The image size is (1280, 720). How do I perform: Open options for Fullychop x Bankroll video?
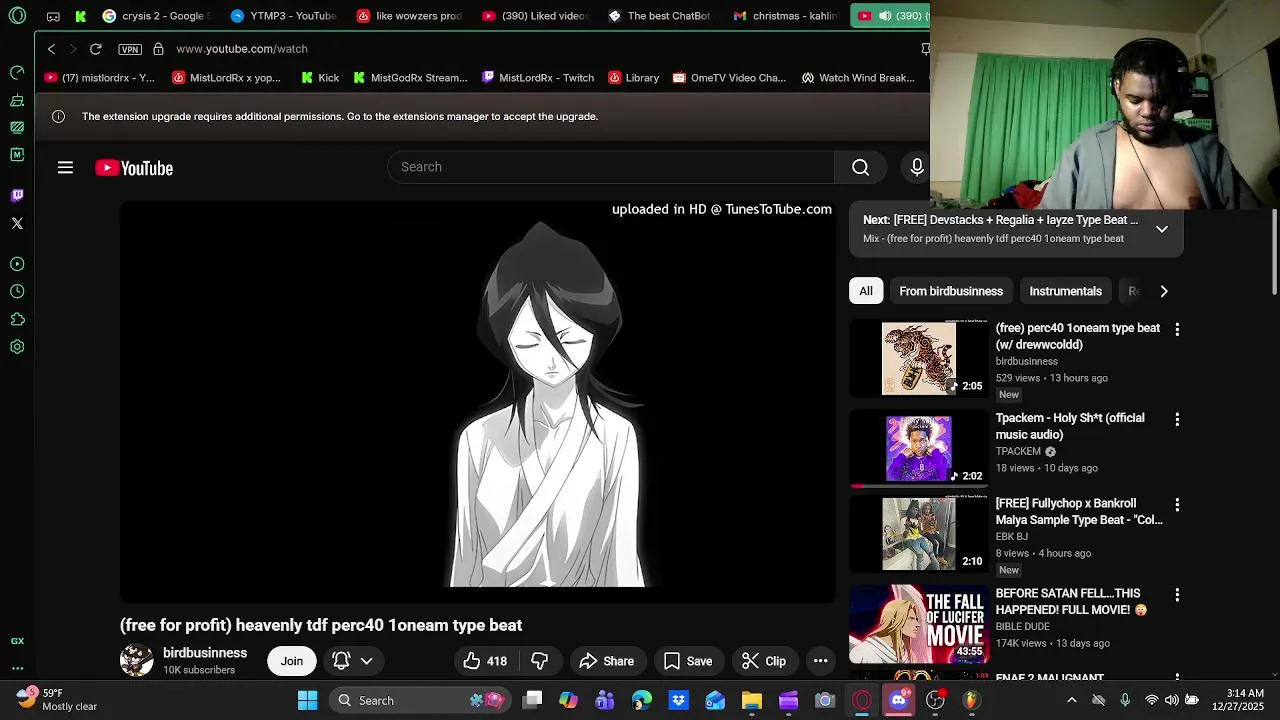point(1177,505)
